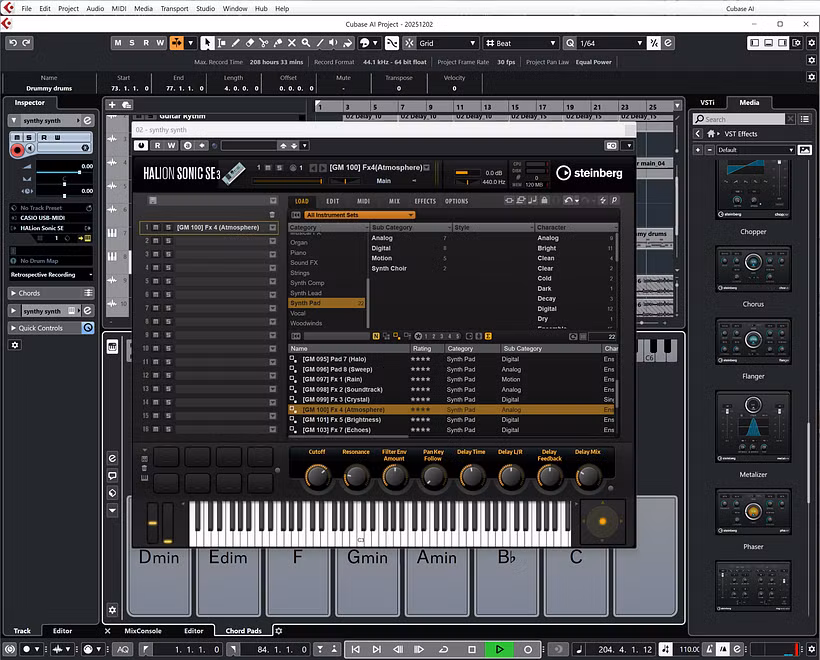This screenshot has width=820, height=660.
Task: Click the plug-in snapshot camera icon
Action: (611, 145)
